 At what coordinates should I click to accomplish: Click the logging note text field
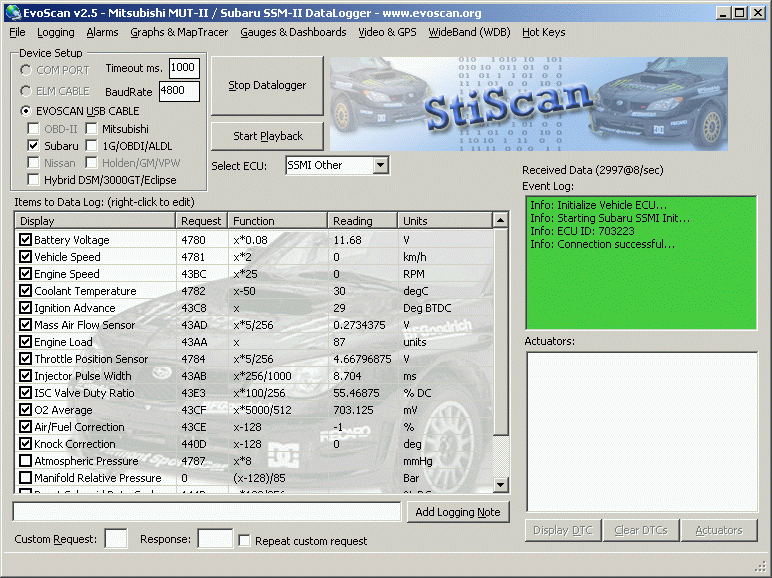[207, 512]
